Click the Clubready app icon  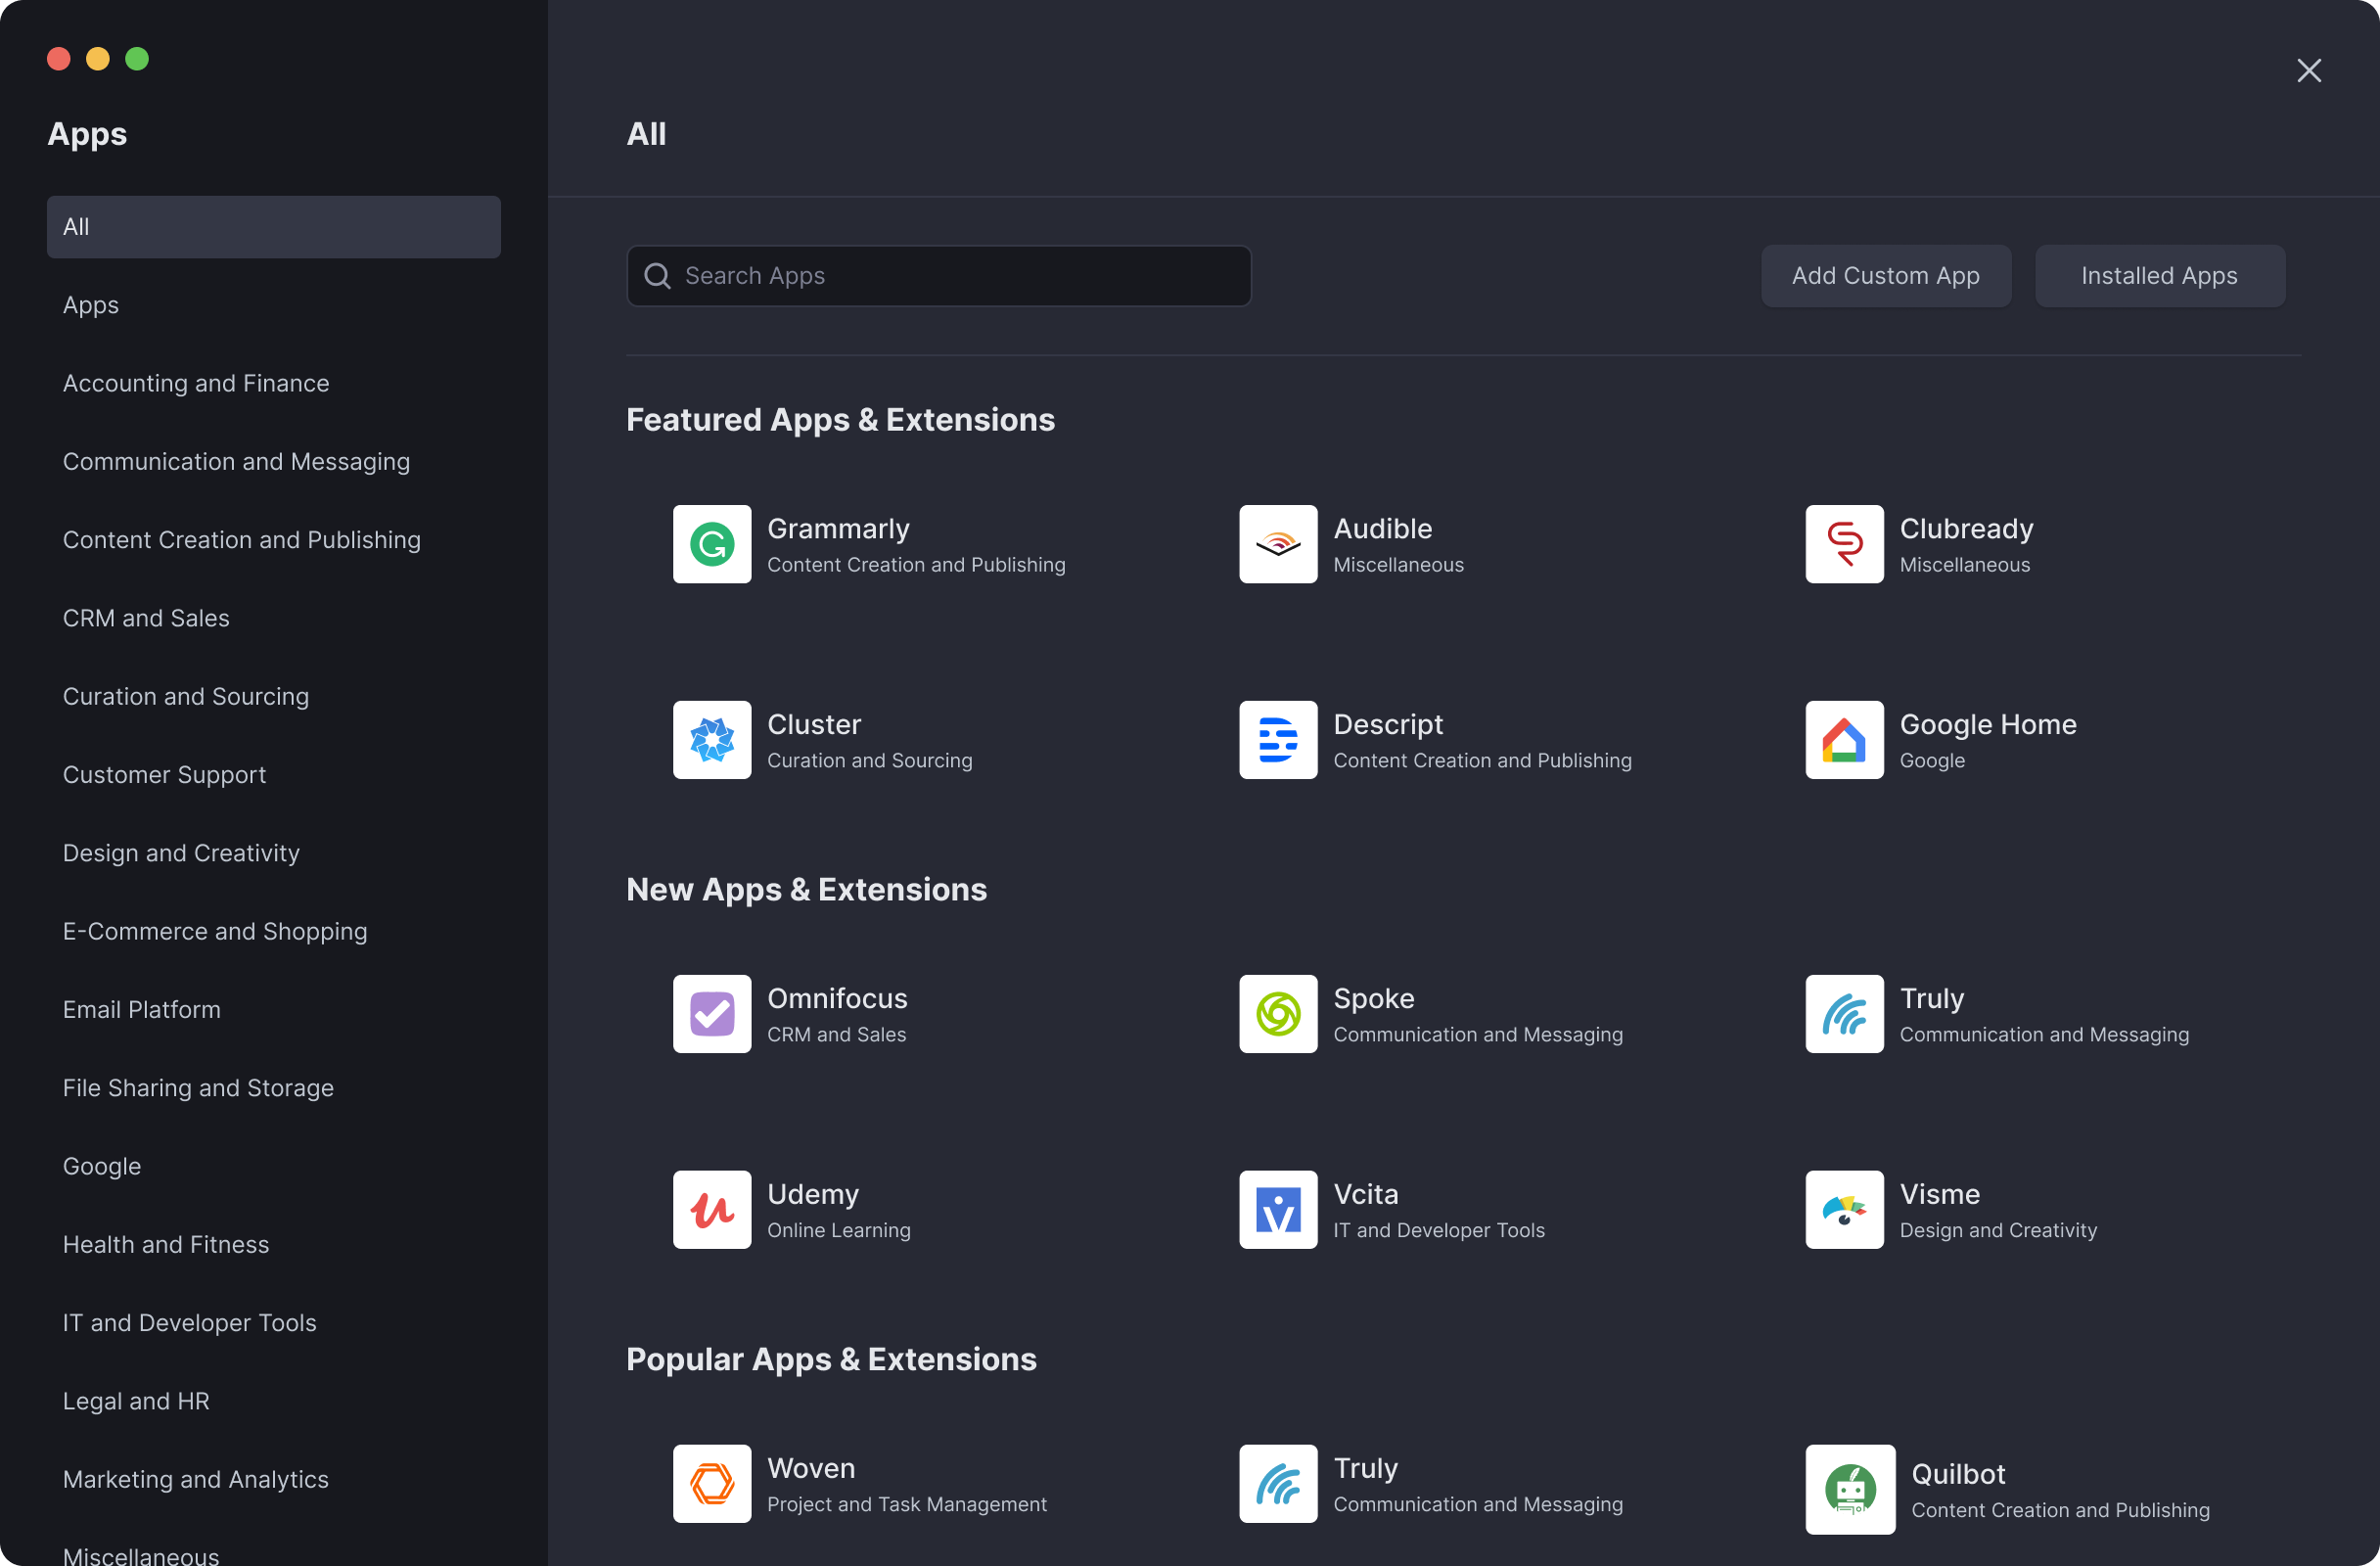(1844, 544)
